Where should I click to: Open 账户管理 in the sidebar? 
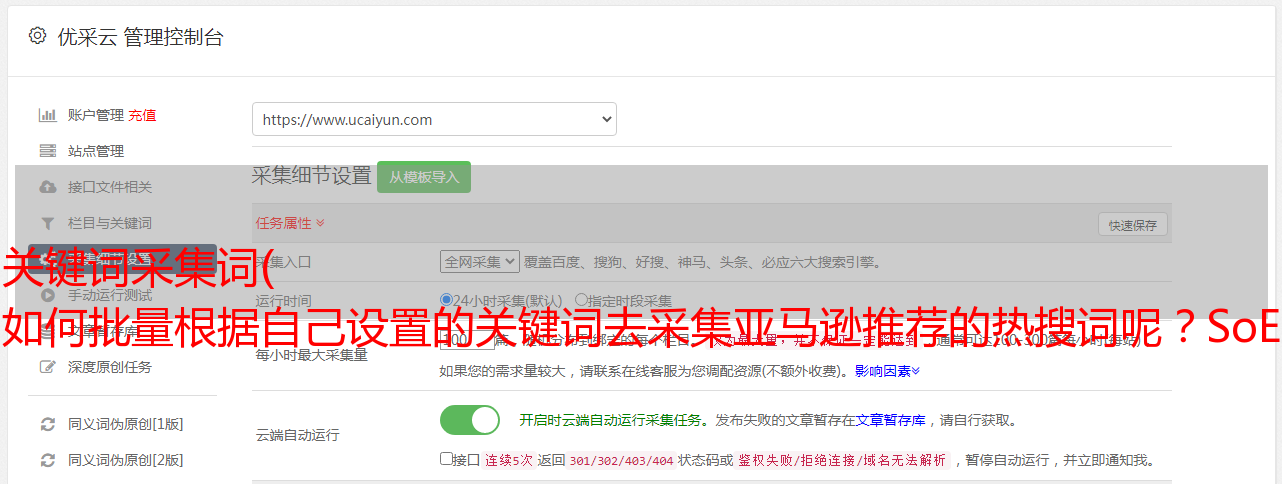pyautogui.click(x=96, y=115)
